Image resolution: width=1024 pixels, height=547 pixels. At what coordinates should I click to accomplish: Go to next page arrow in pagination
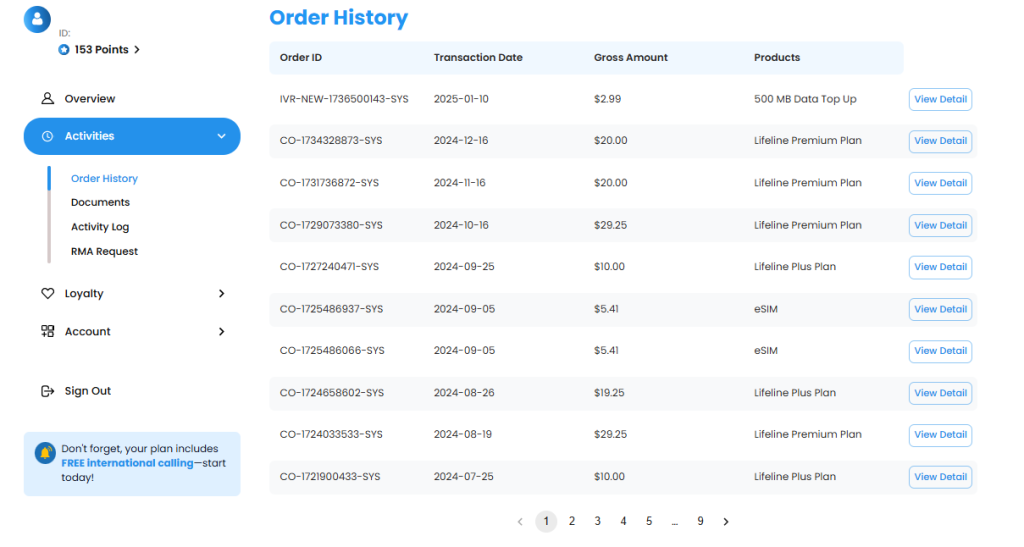coord(726,522)
